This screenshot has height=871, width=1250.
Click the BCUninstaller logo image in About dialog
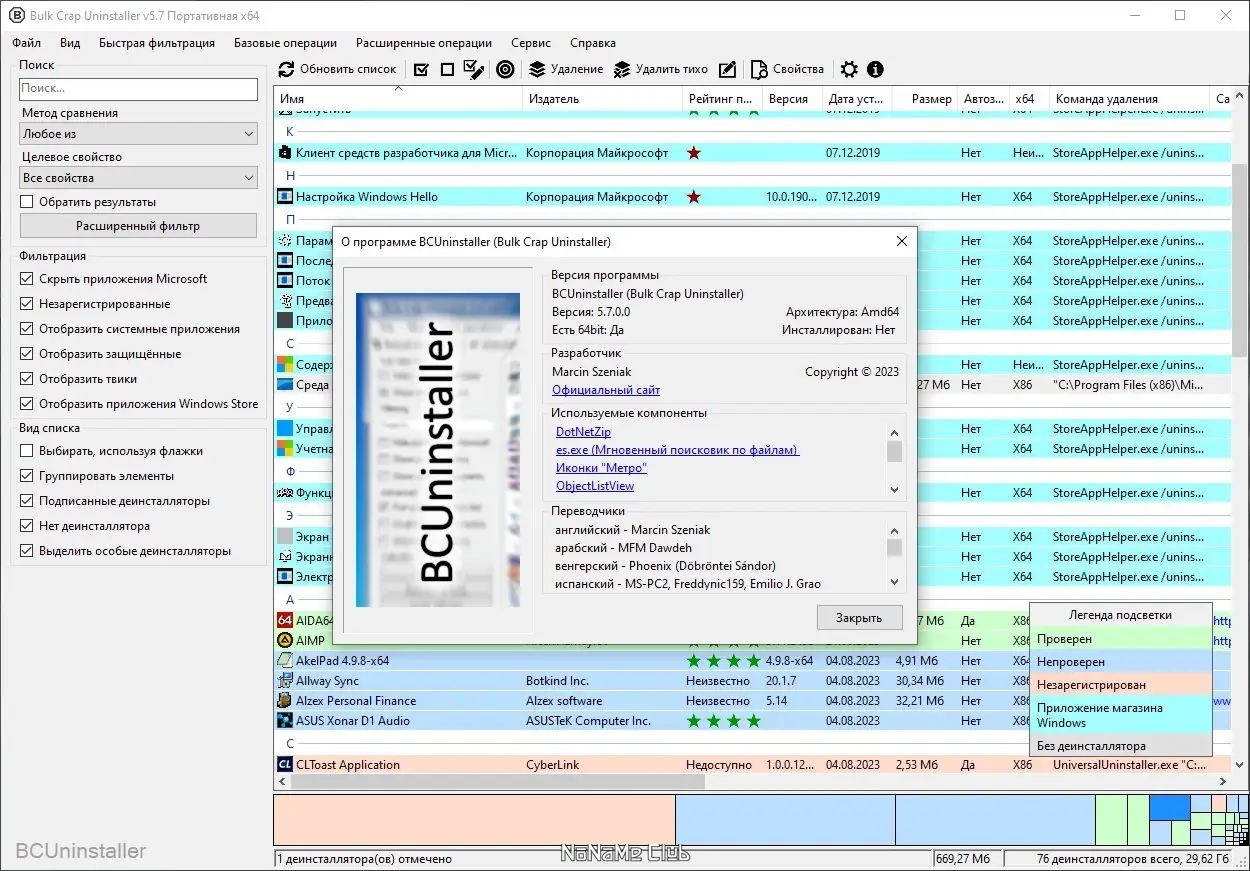tap(438, 450)
